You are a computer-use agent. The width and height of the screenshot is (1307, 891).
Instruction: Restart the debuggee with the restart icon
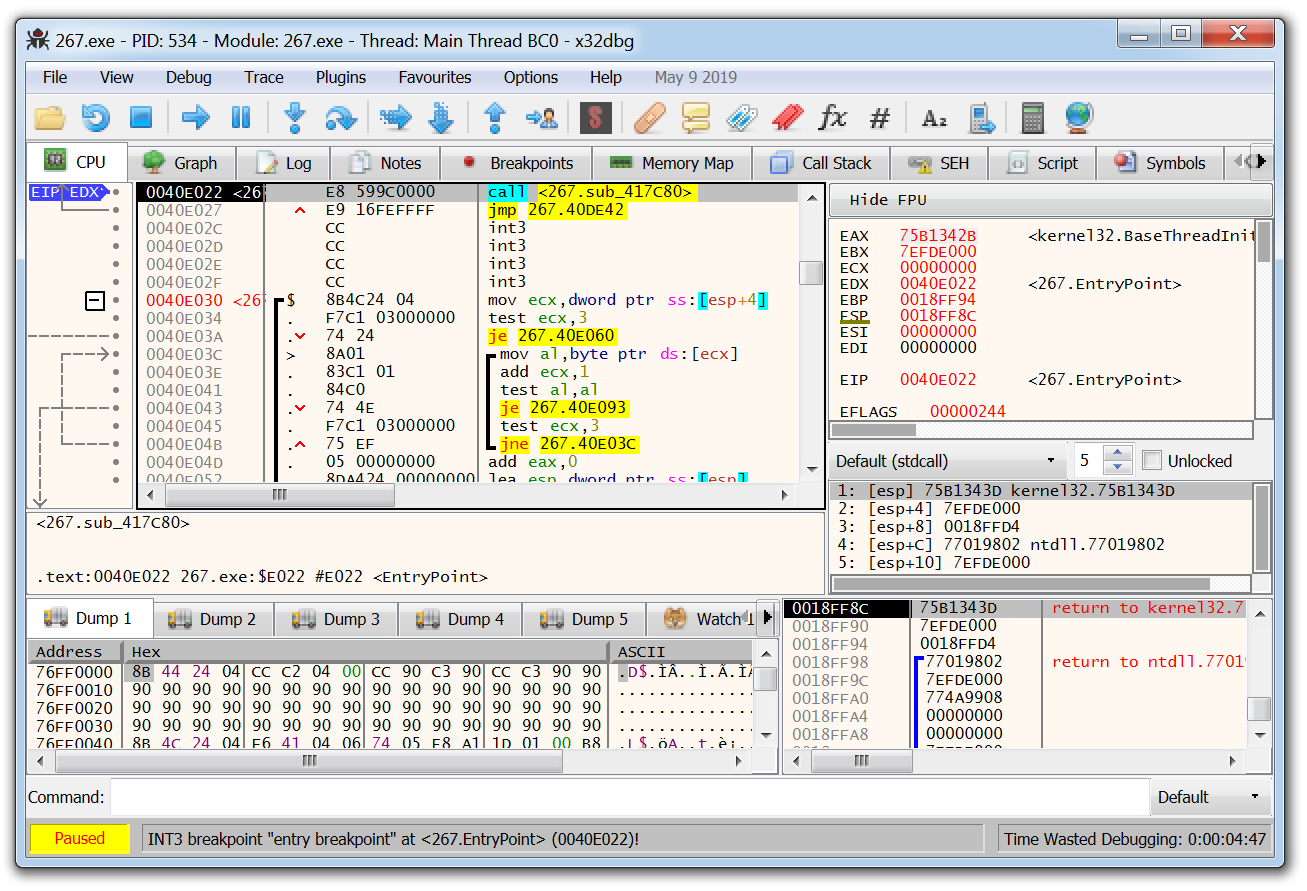(95, 118)
